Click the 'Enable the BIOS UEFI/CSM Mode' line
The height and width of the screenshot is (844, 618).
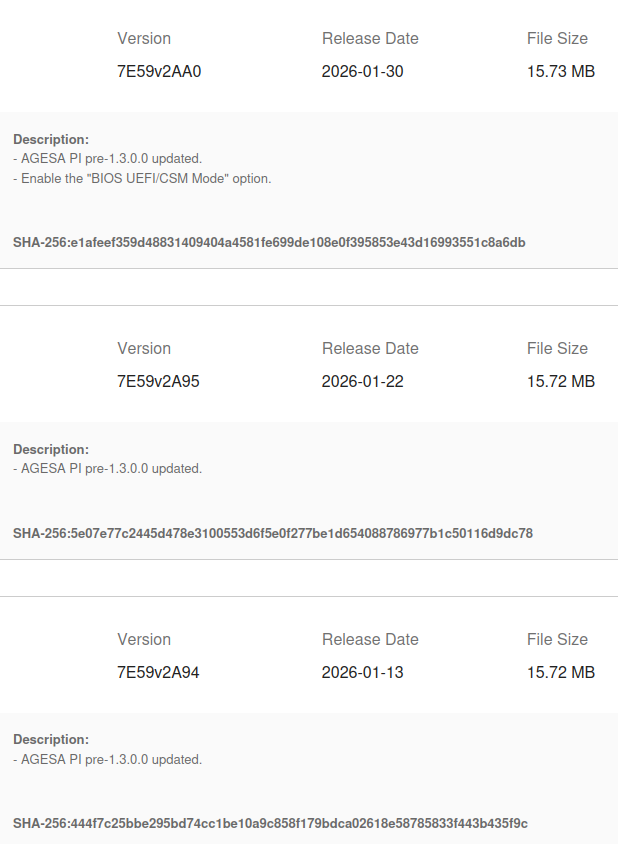pyautogui.click(x=142, y=178)
